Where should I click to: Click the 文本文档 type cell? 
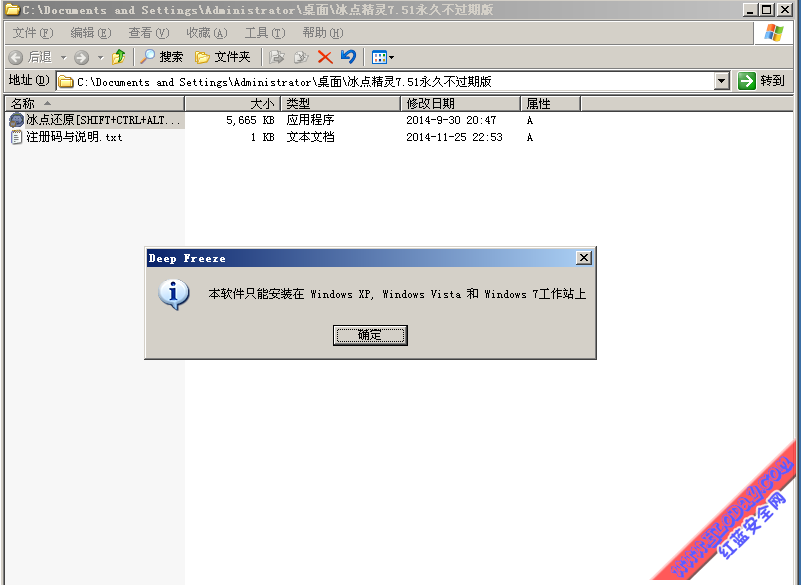(310, 137)
